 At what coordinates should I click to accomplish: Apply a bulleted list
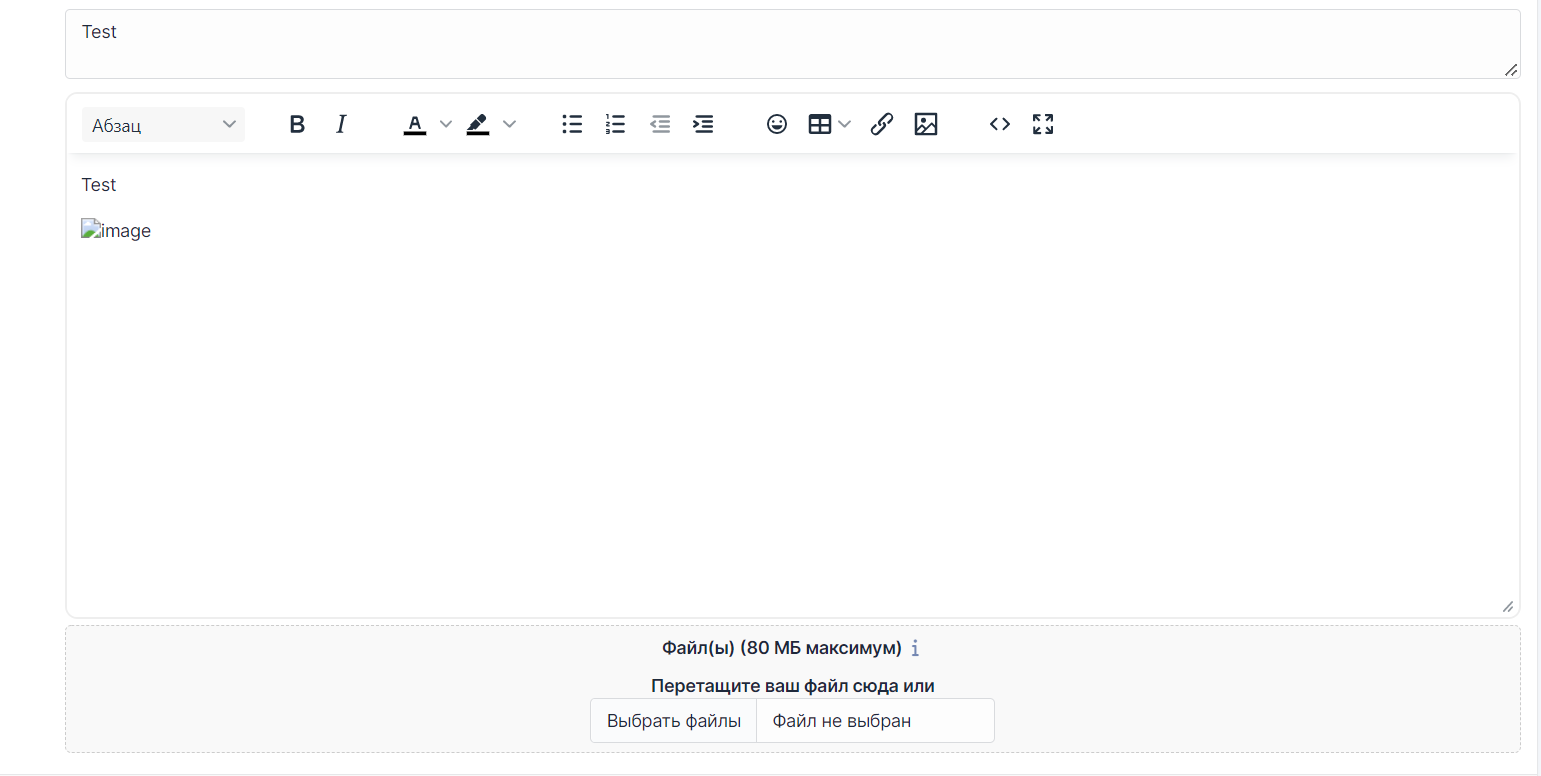tap(571, 124)
